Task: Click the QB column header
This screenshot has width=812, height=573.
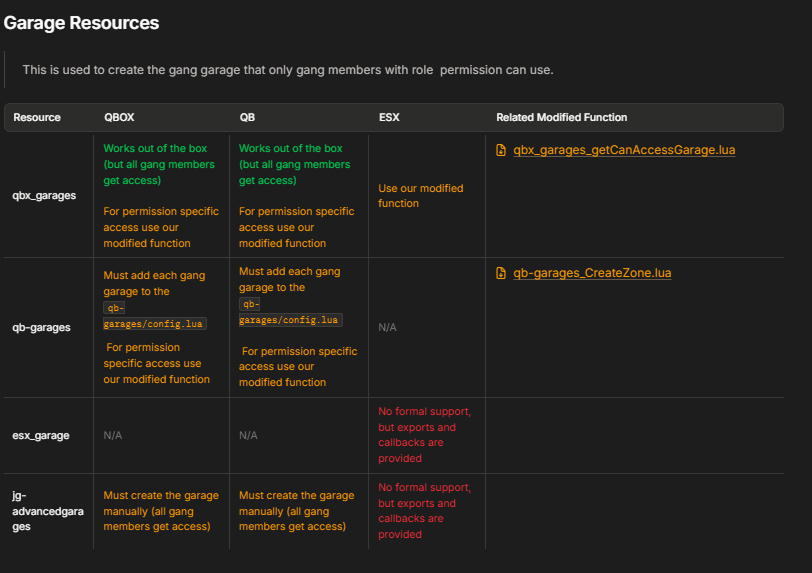Action: pyautogui.click(x=247, y=118)
